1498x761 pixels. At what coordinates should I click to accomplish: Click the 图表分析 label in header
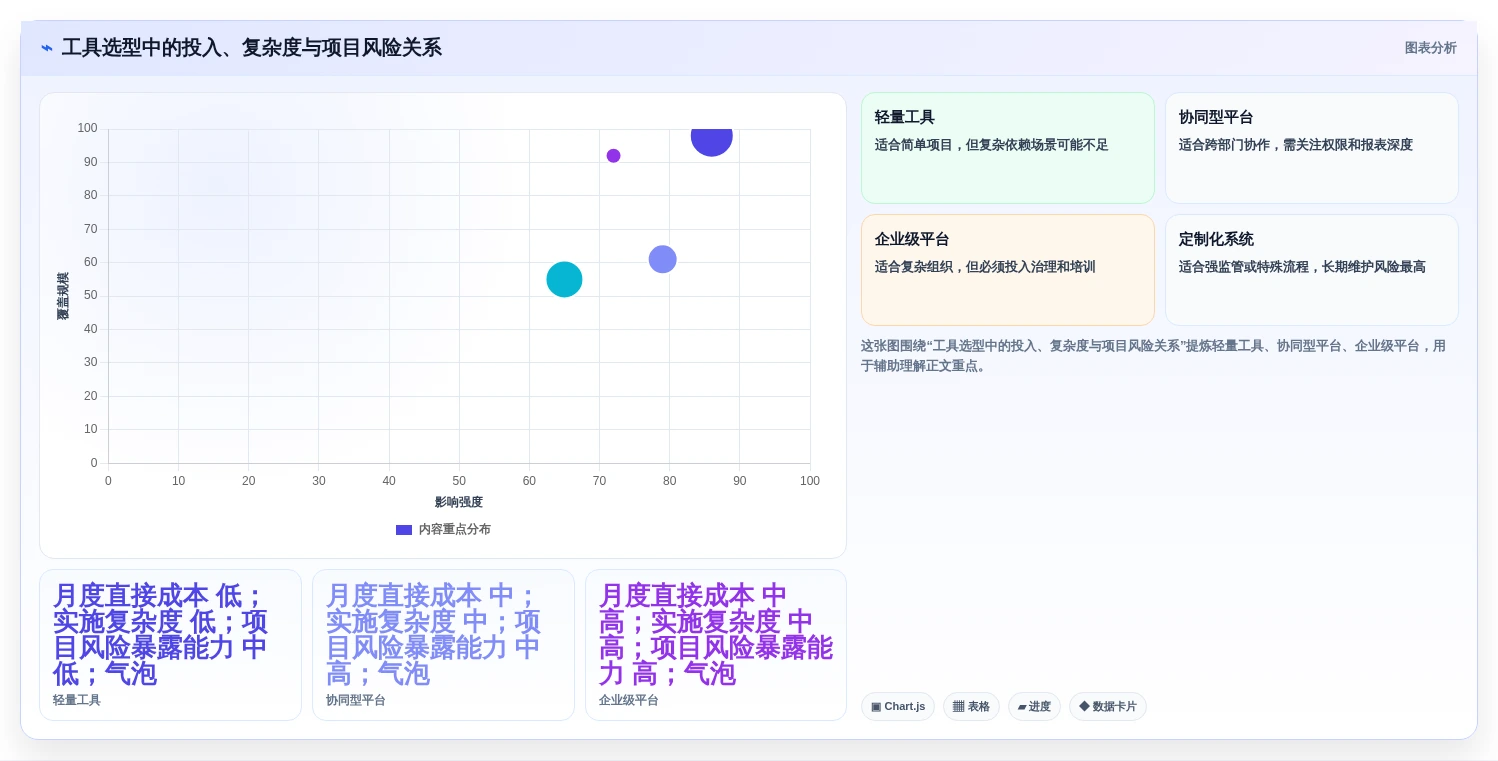click(1430, 48)
